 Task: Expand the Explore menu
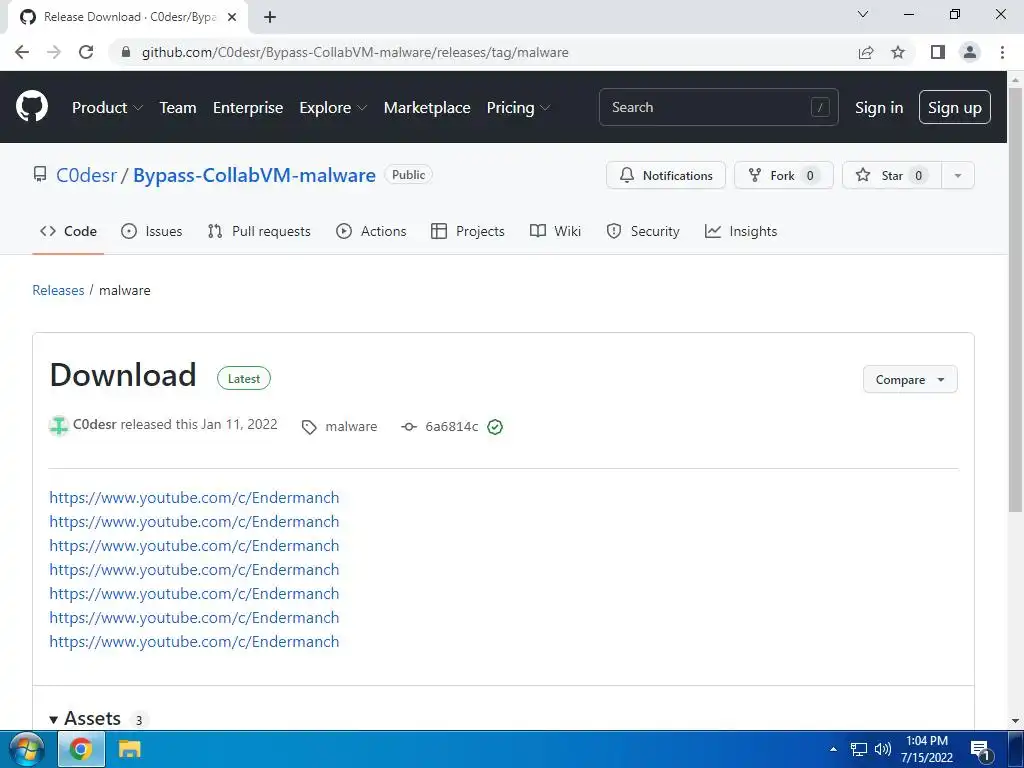[x=333, y=108]
